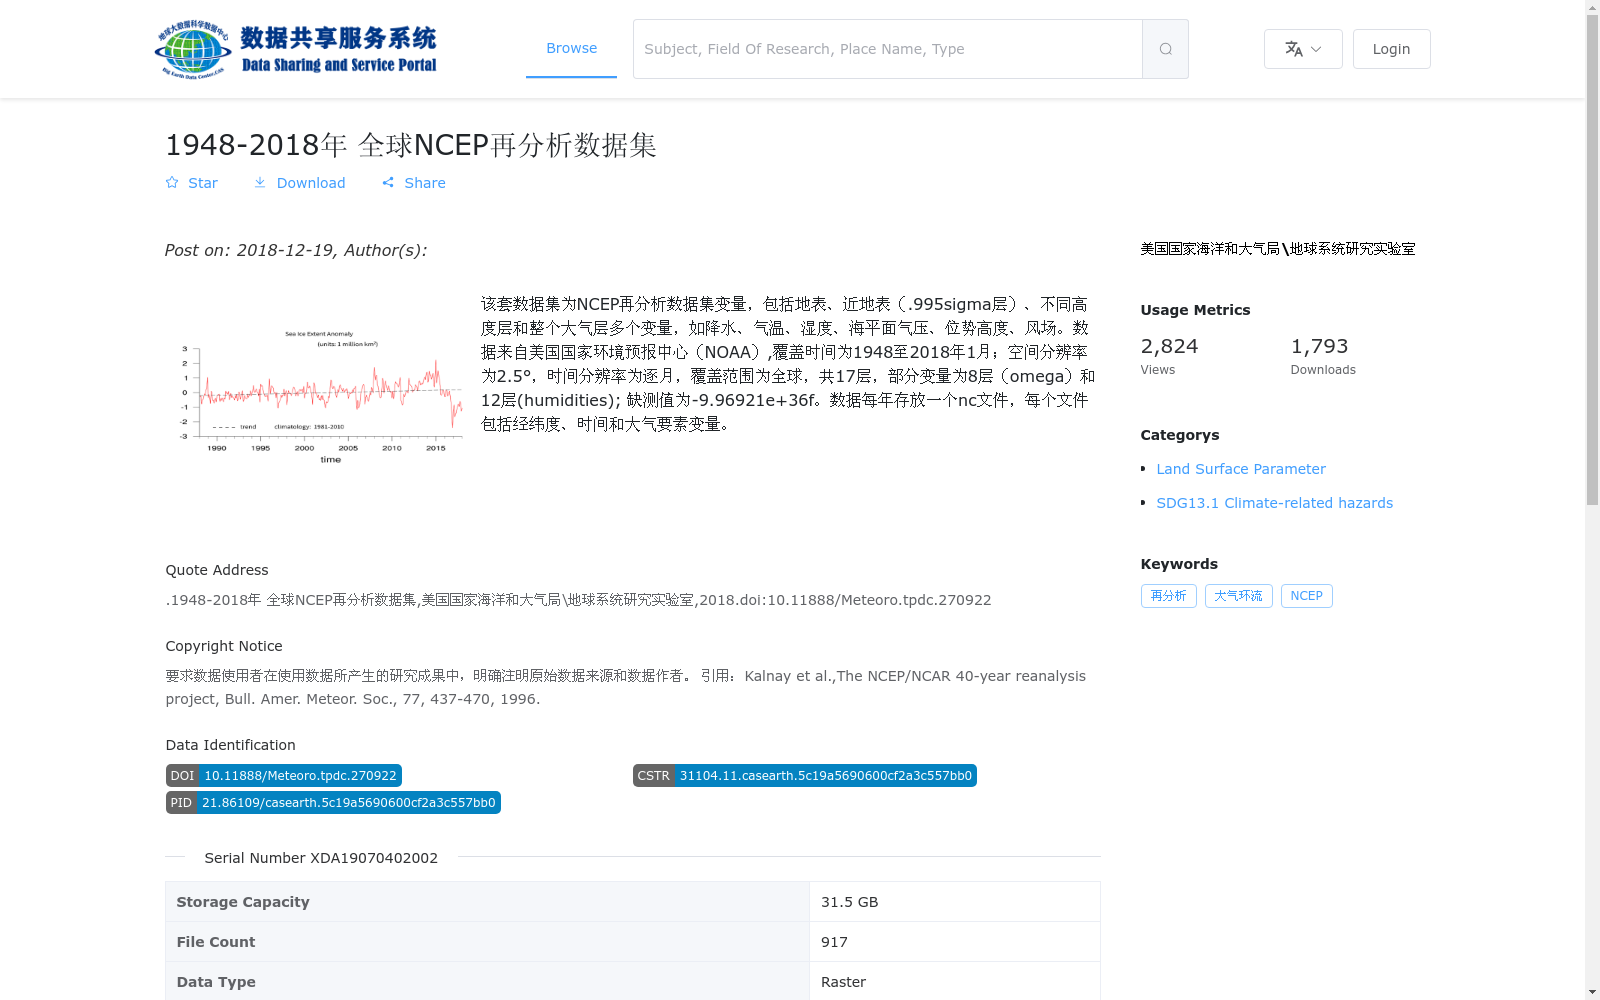Image resolution: width=1600 pixels, height=1000 pixels.
Task: Click the vertical scrollbar thumb
Action: tap(1592, 260)
